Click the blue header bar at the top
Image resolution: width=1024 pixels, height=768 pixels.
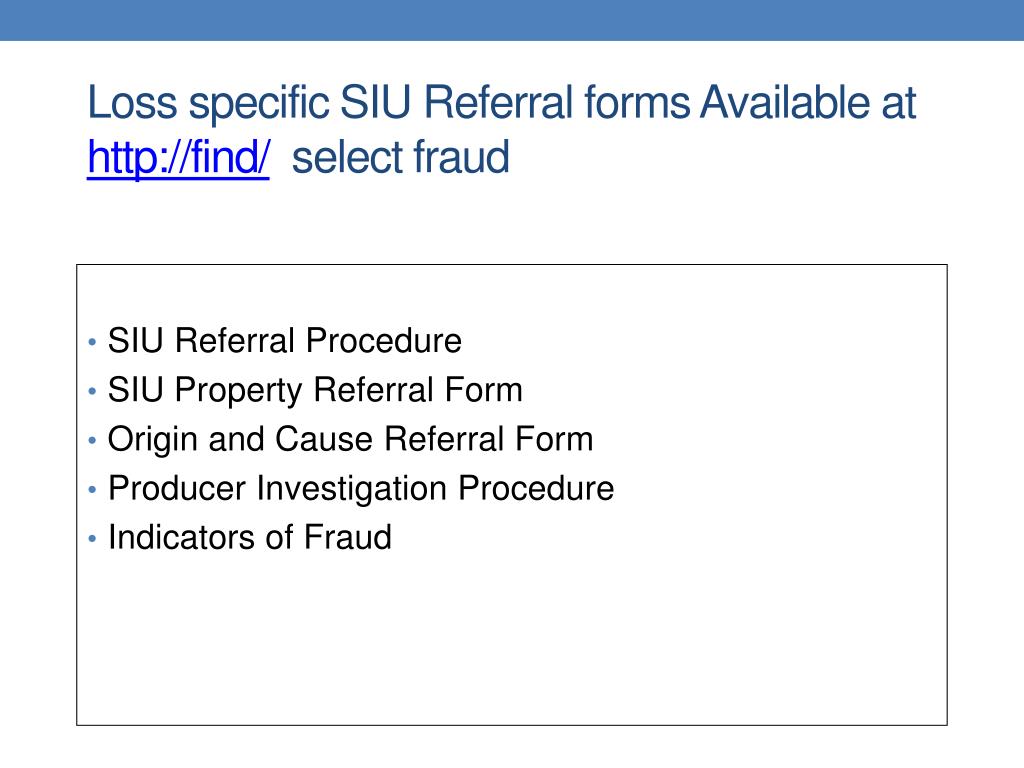coord(512,20)
